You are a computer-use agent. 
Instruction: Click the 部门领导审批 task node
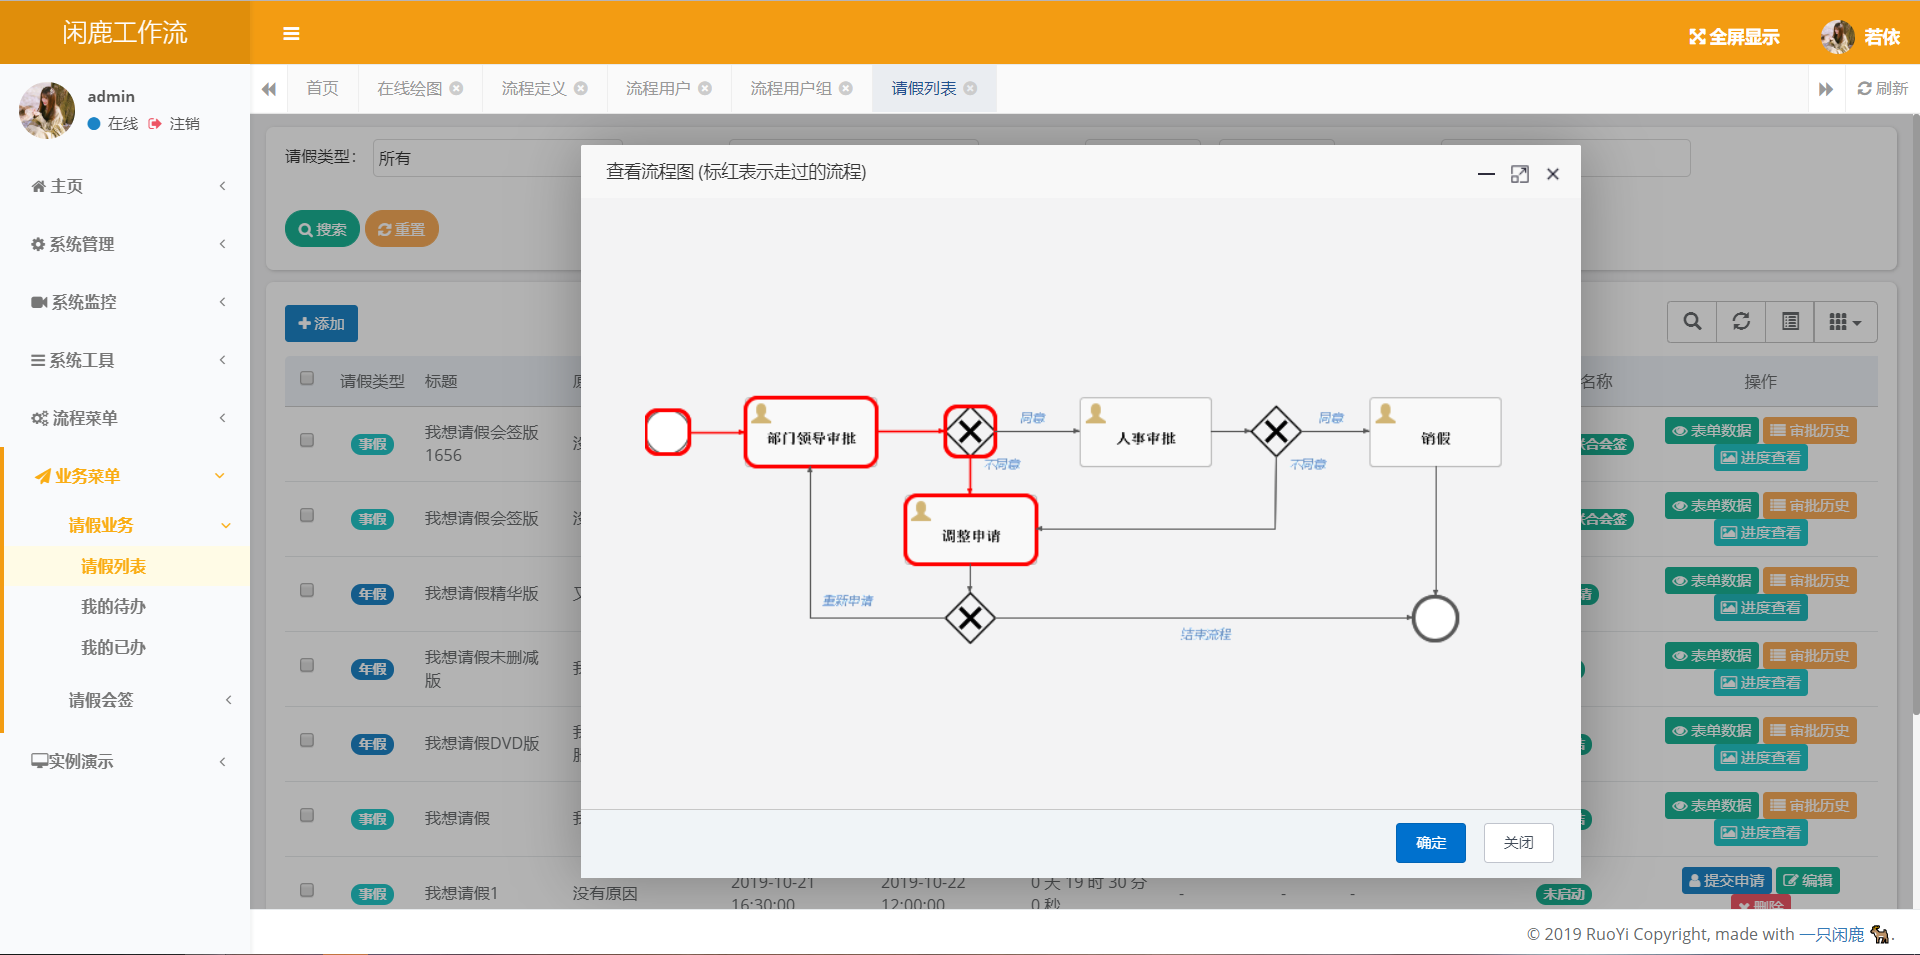[x=811, y=432]
